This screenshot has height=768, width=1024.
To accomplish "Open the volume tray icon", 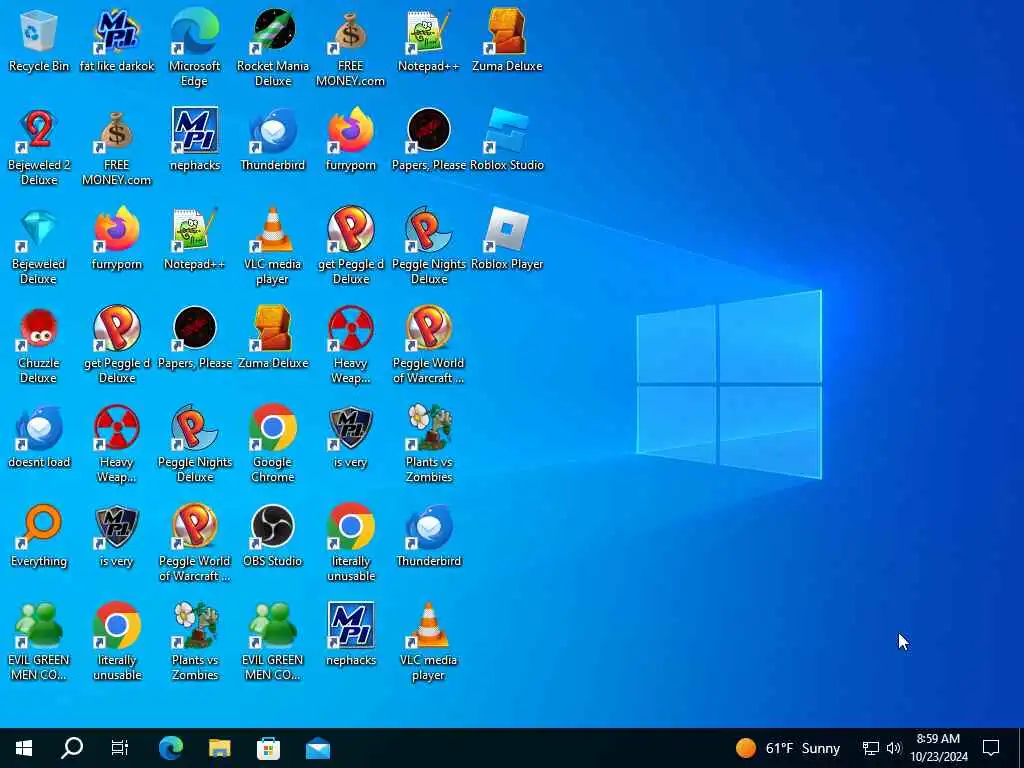I will pos(894,748).
